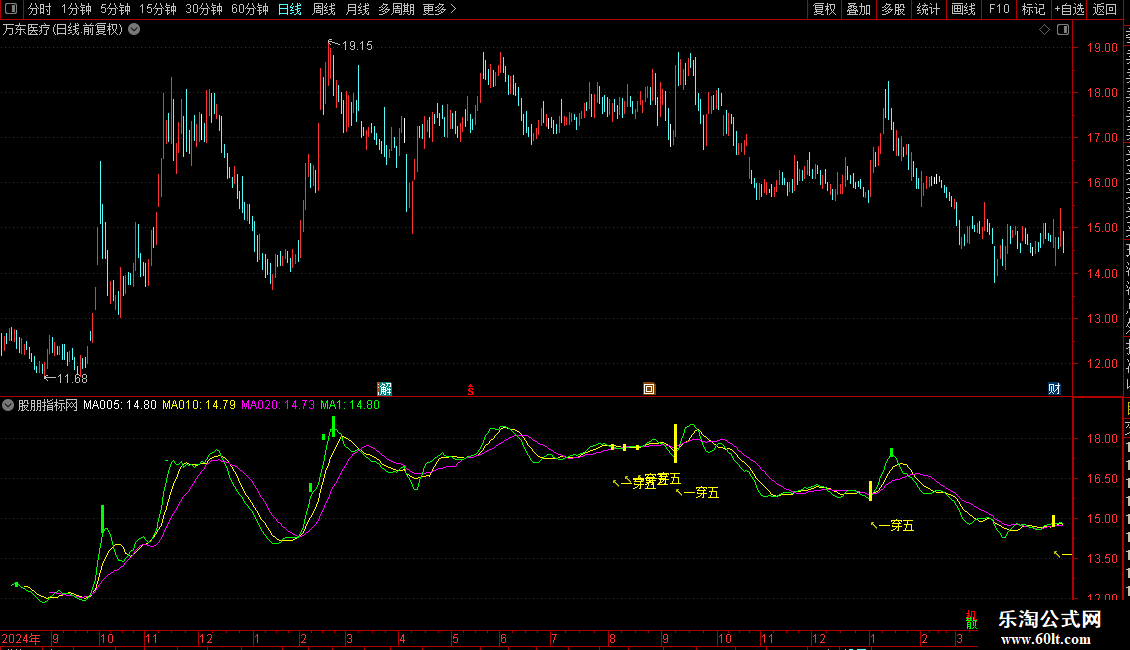Switch to the 月线 monthly chart
This screenshot has width=1130, height=650.
357,9
